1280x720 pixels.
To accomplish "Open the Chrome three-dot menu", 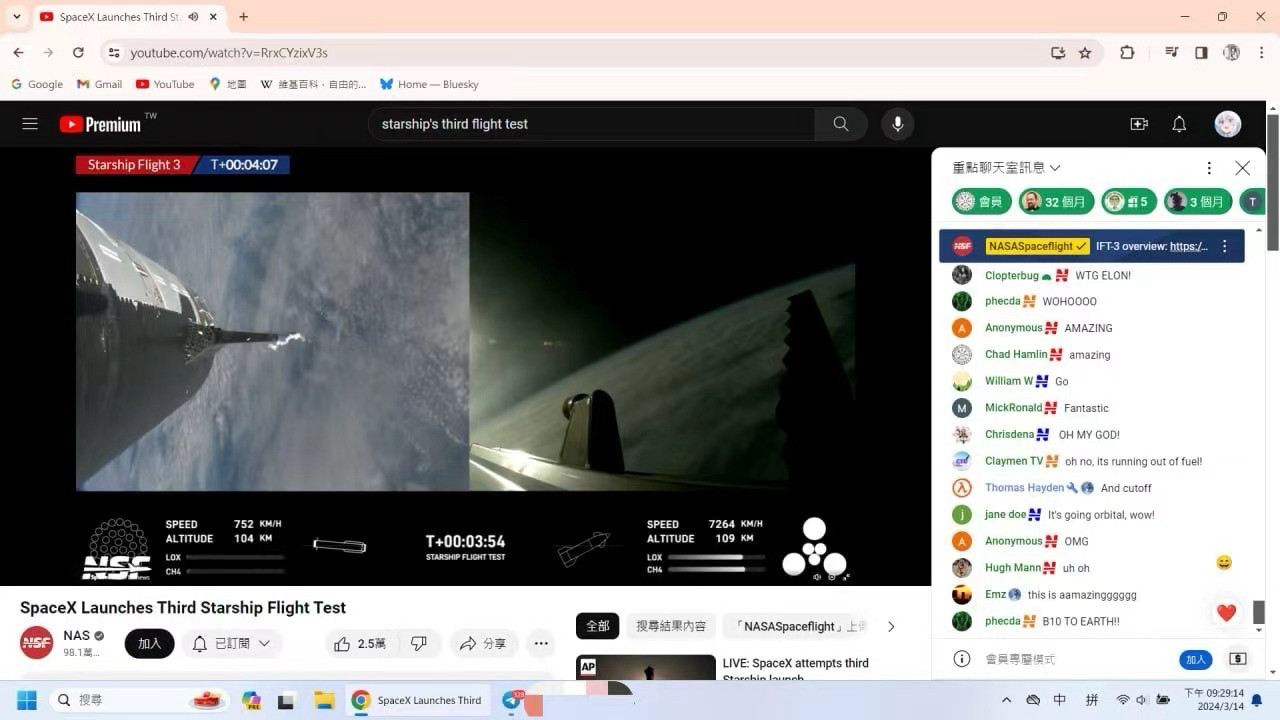I will [x=1261, y=52].
